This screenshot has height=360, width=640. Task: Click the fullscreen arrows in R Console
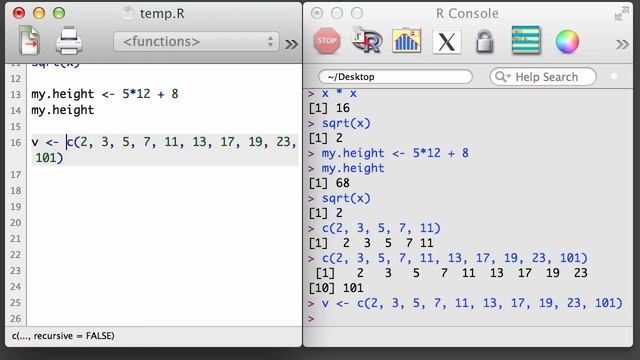[622, 13]
